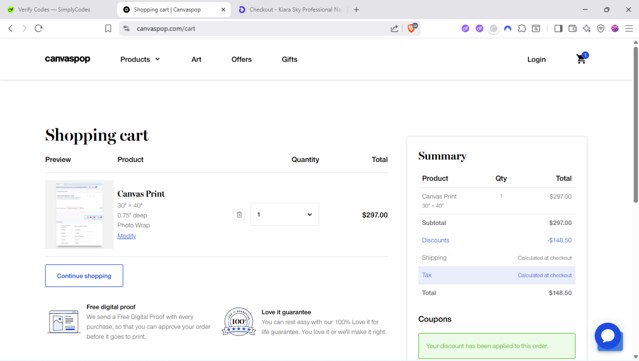Bookmark this page with the bookmark icon
The image size is (639, 361).
click(x=108, y=29)
